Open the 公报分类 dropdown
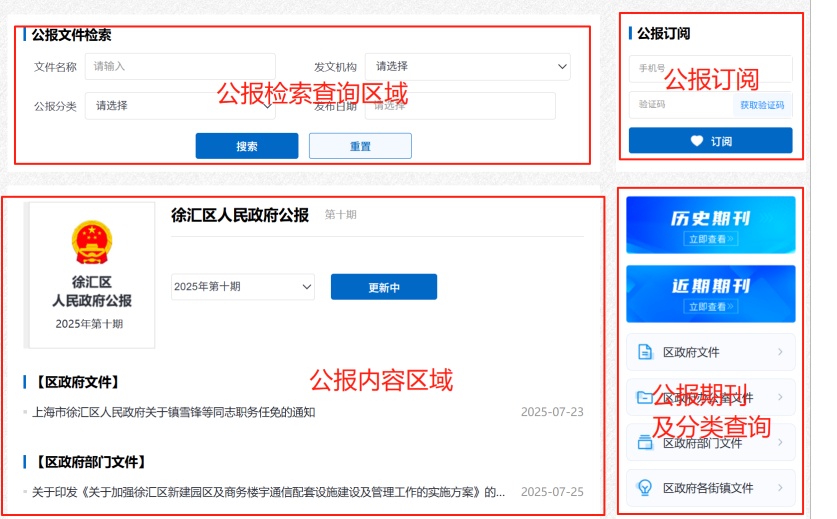Screen dimensions: 837x519 tap(180, 106)
